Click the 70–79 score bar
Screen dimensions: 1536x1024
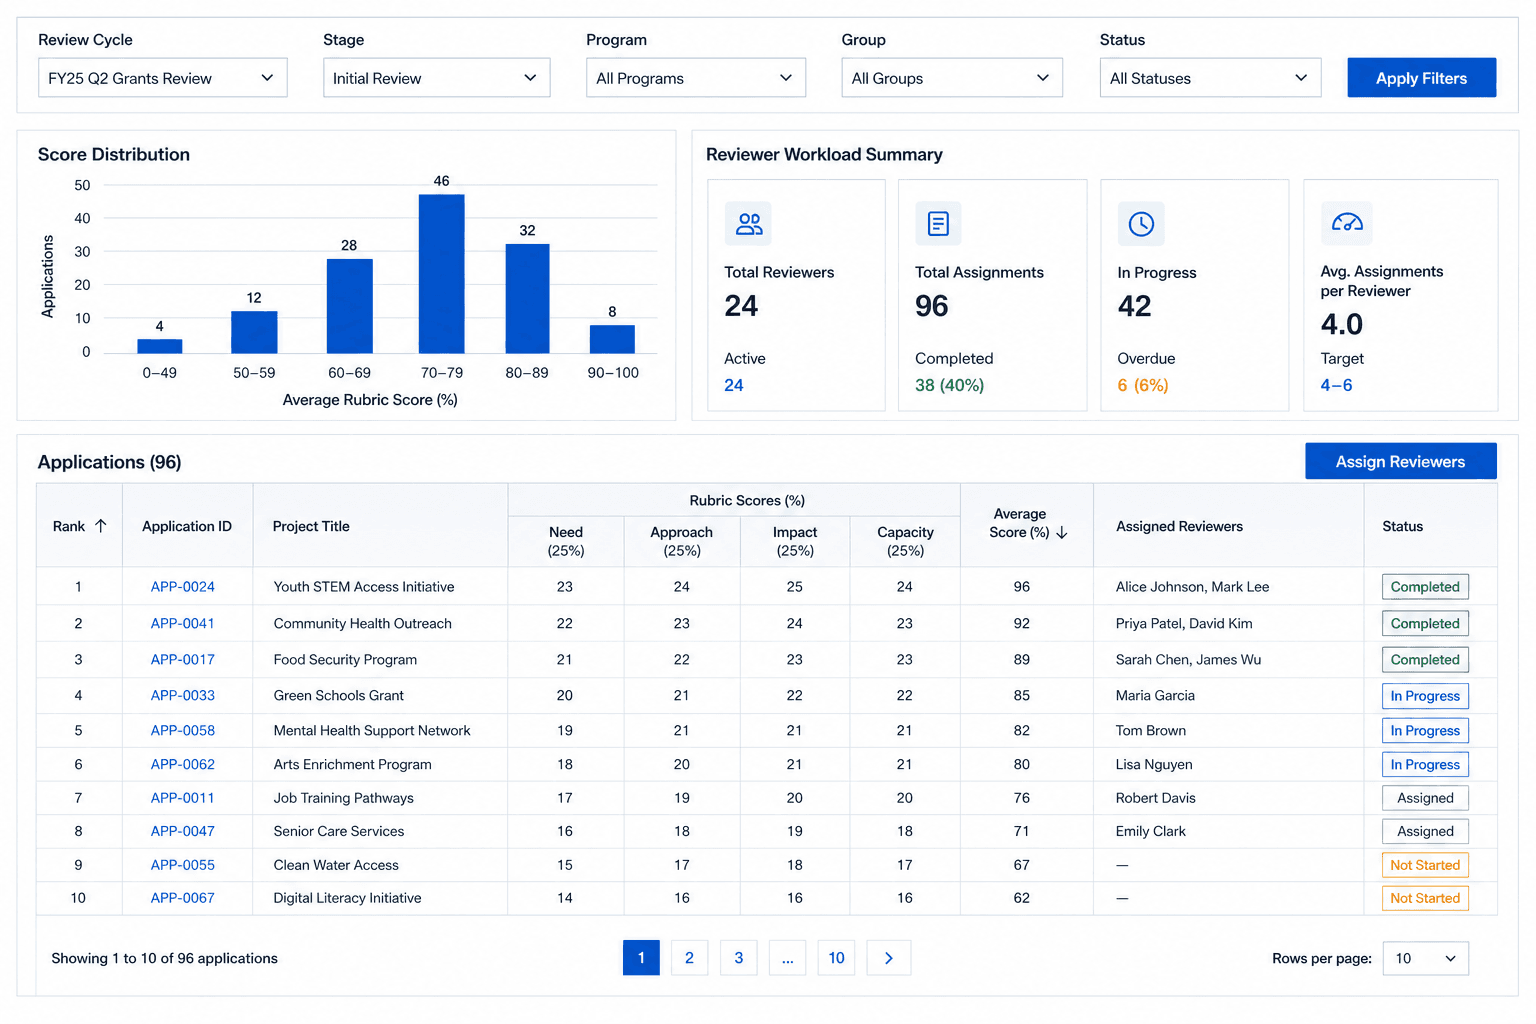pyautogui.click(x=441, y=274)
